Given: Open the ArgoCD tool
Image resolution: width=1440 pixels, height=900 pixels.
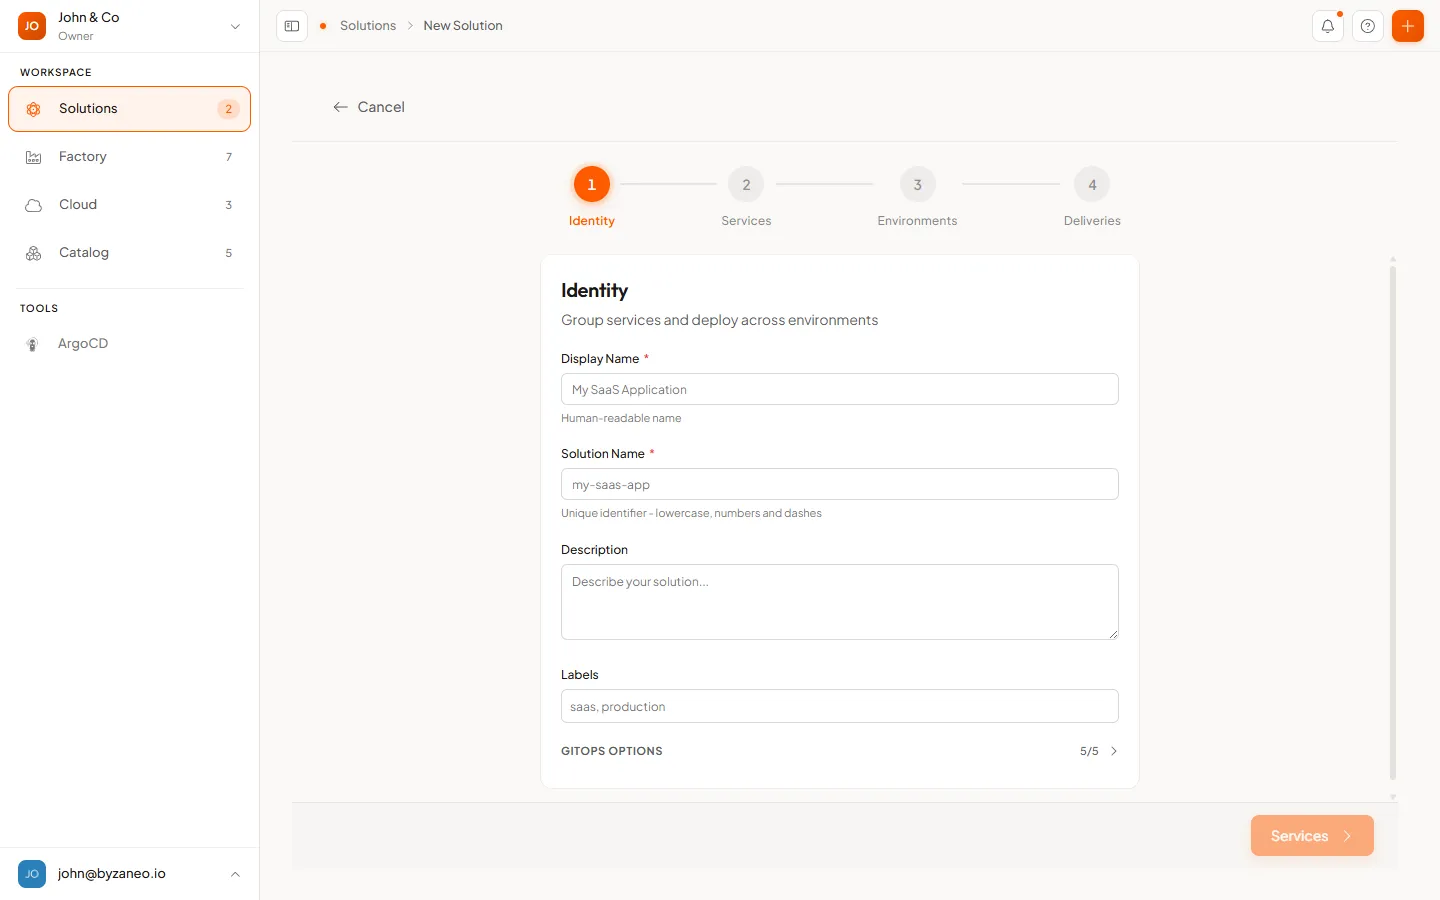Looking at the screenshot, I should [129, 344].
